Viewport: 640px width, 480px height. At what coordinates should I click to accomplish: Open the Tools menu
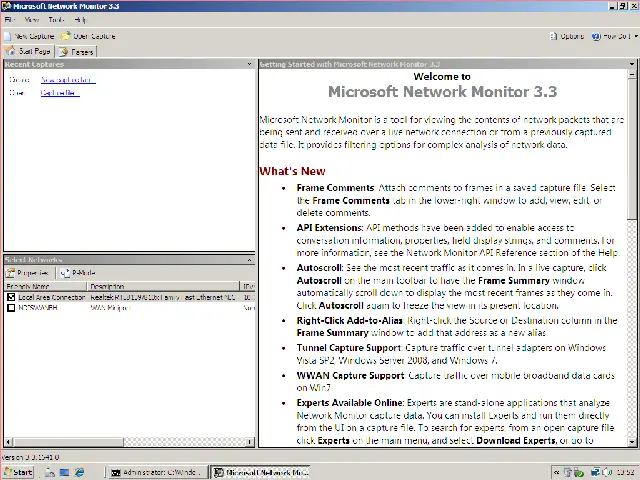tap(56, 20)
